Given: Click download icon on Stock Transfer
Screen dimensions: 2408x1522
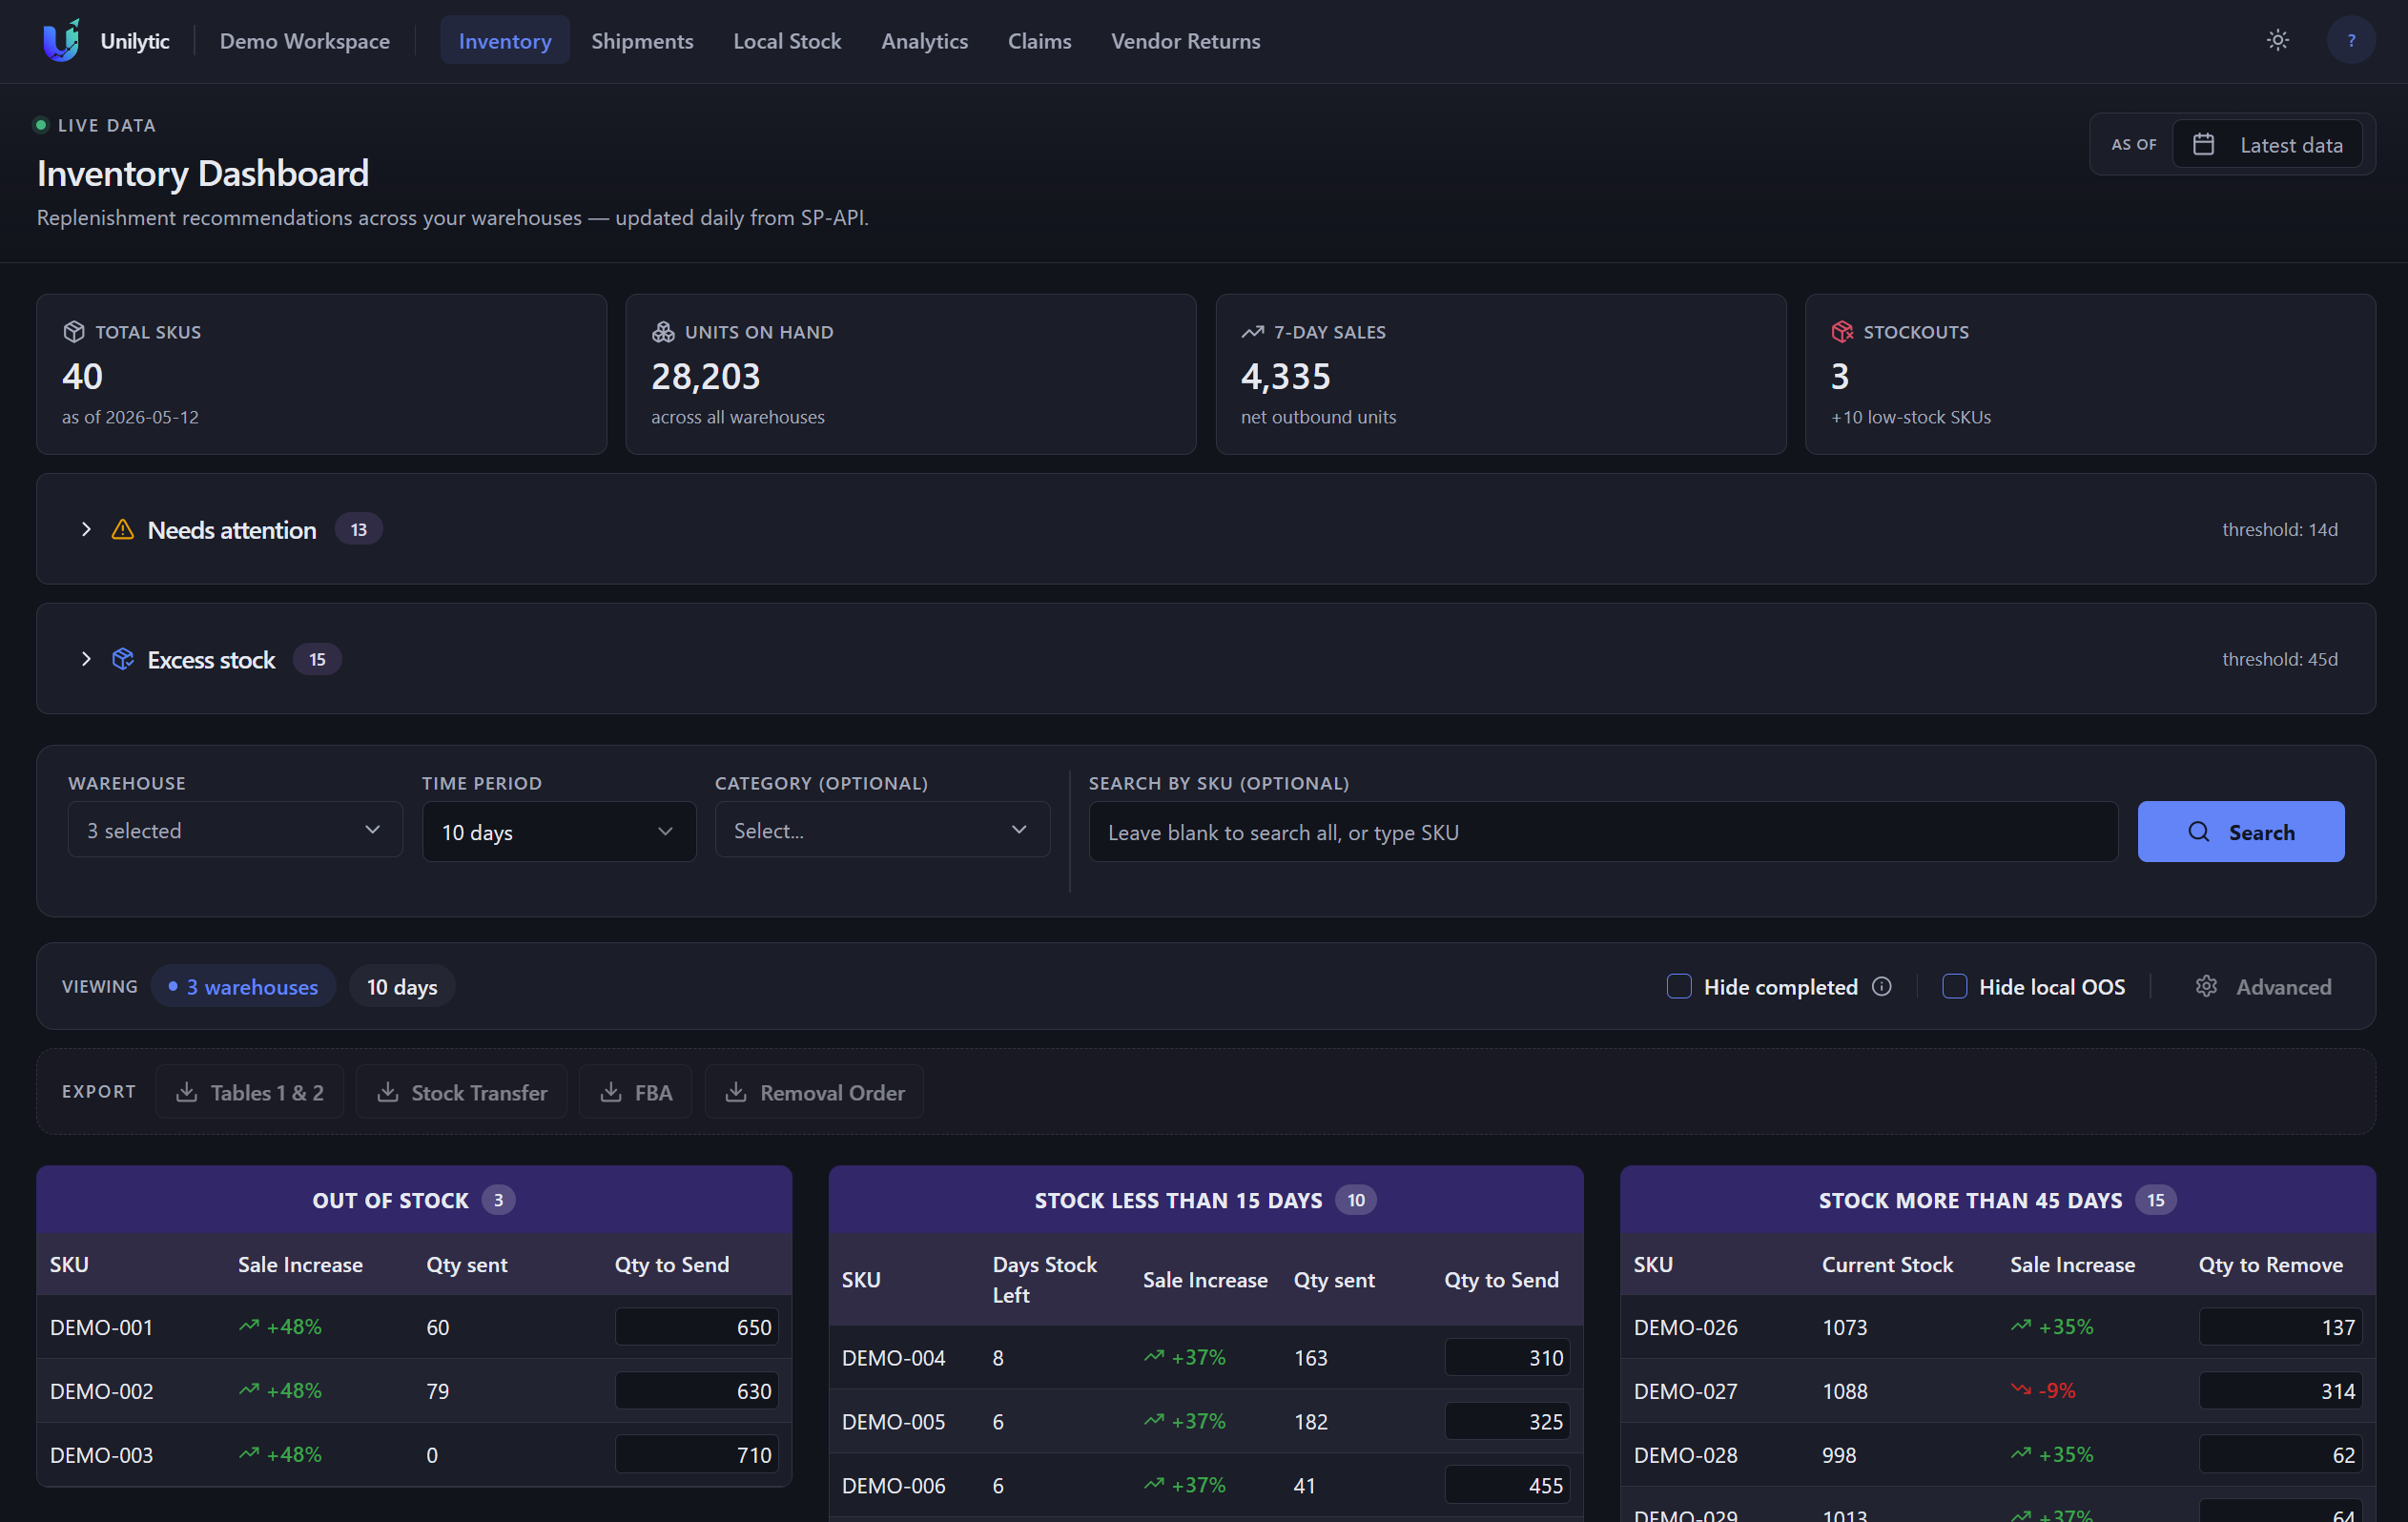Looking at the screenshot, I should 387,1092.
